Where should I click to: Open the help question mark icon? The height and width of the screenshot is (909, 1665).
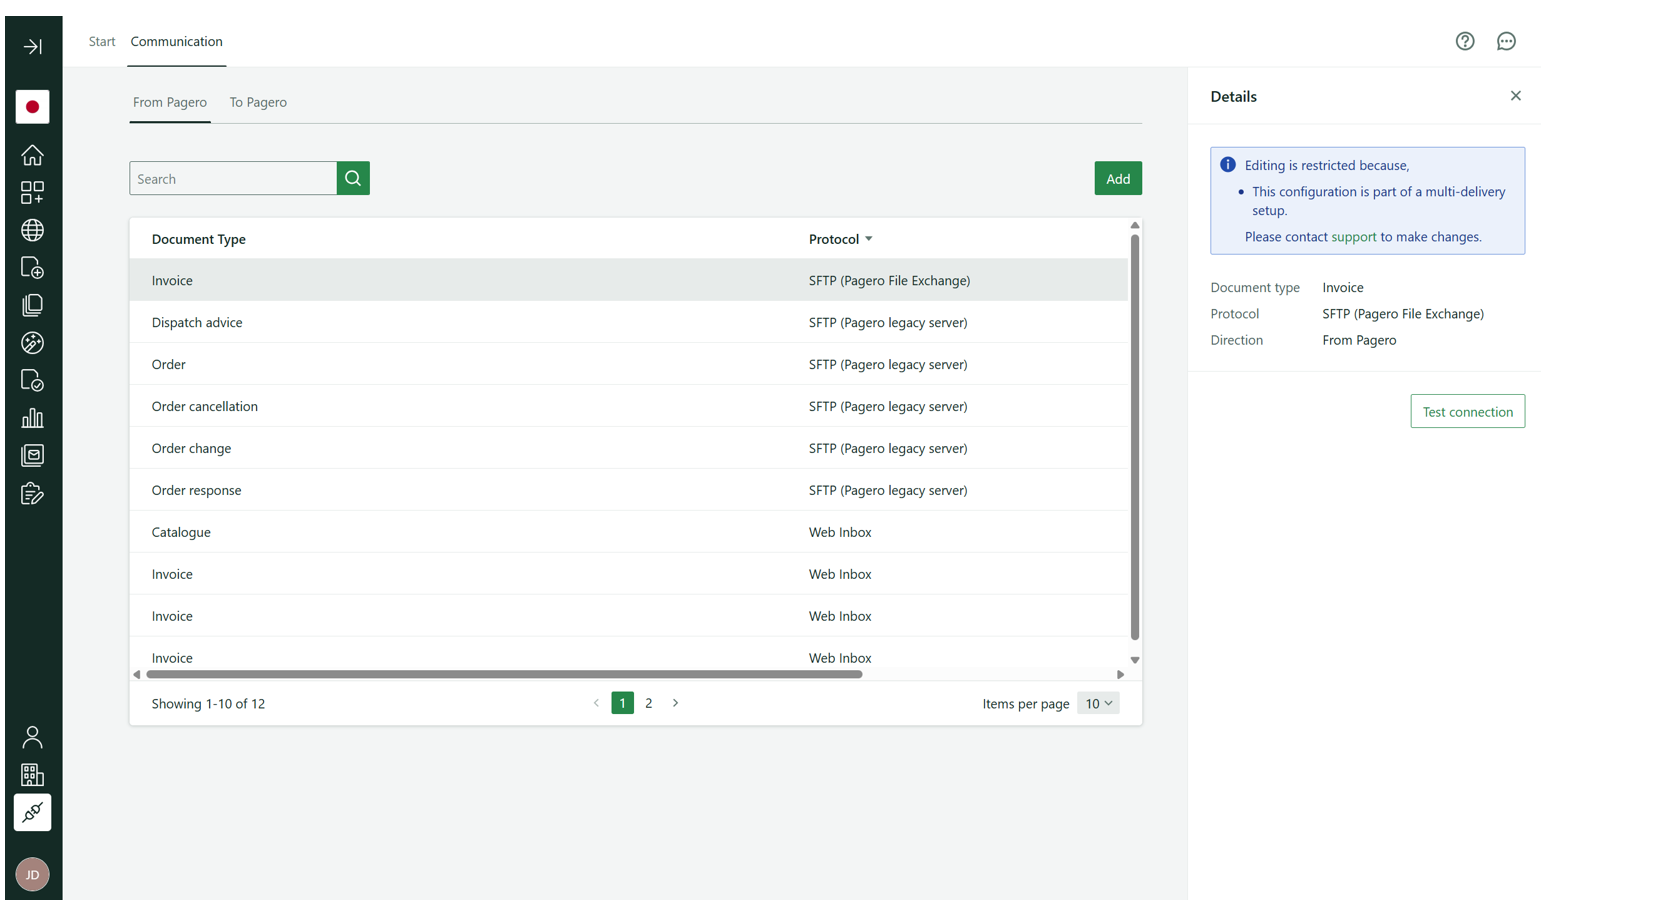[x=1464, y=41]
